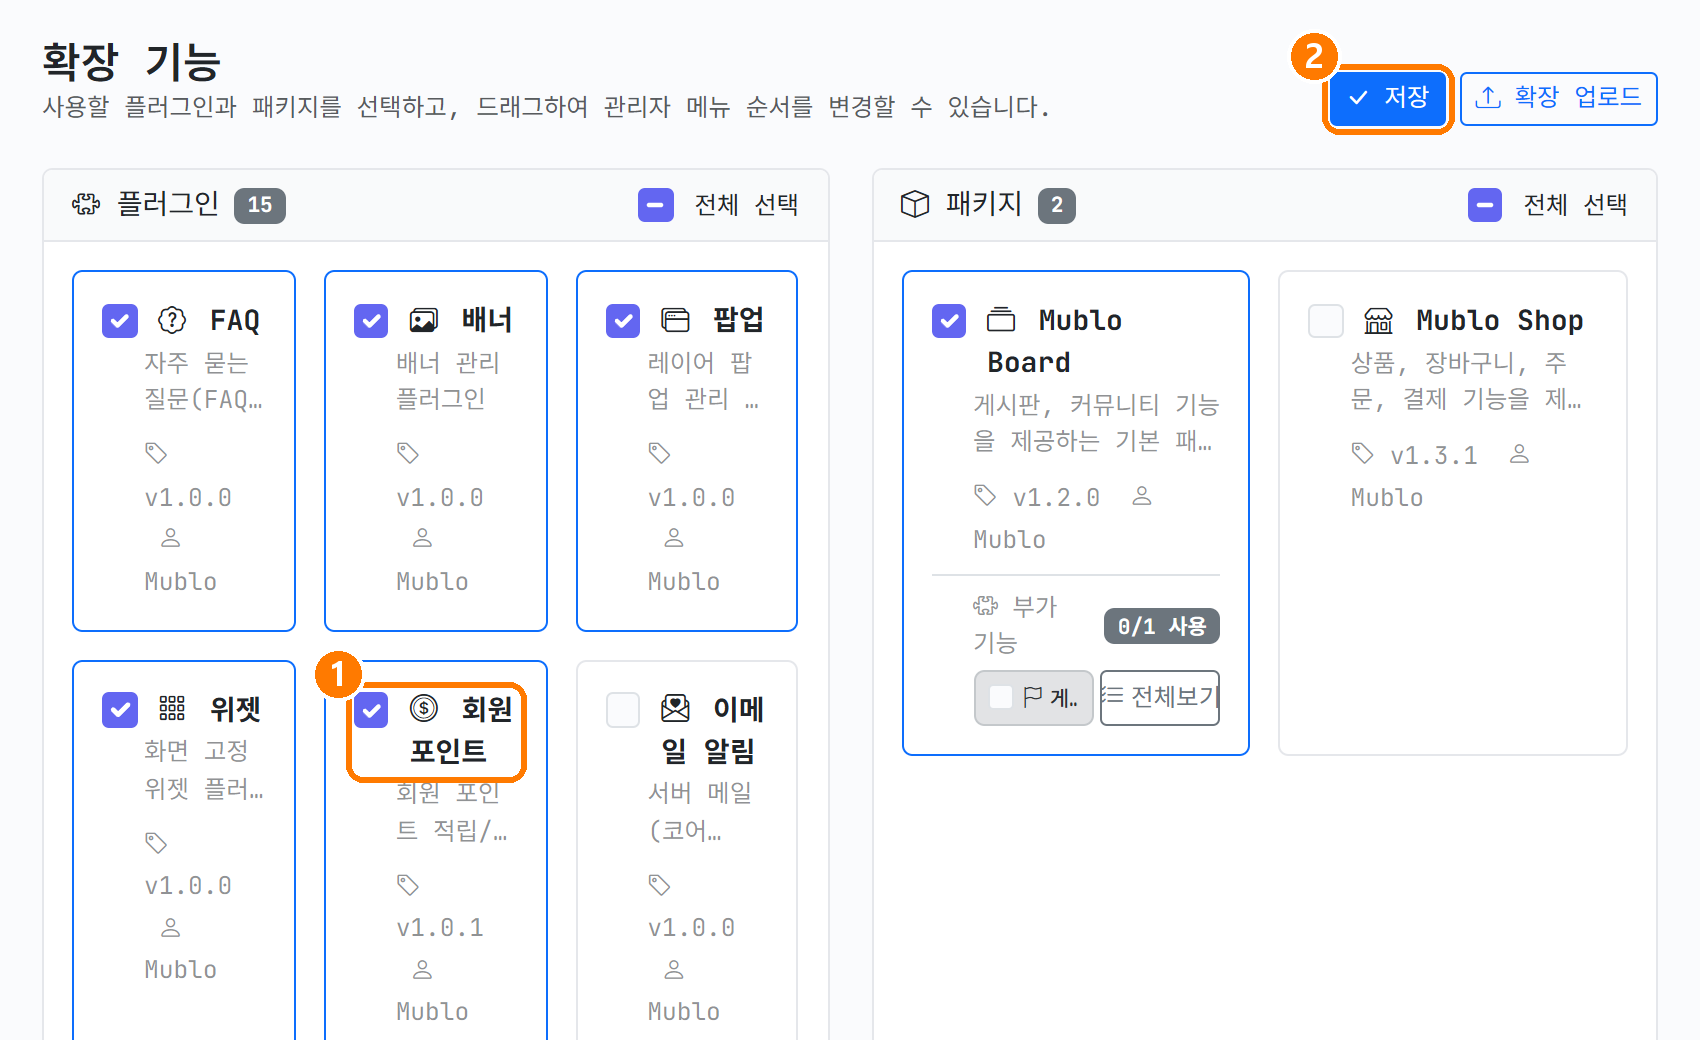Click the author person icon in Mublo Board card
1700x1040 pixels.
click(1142, 496)
